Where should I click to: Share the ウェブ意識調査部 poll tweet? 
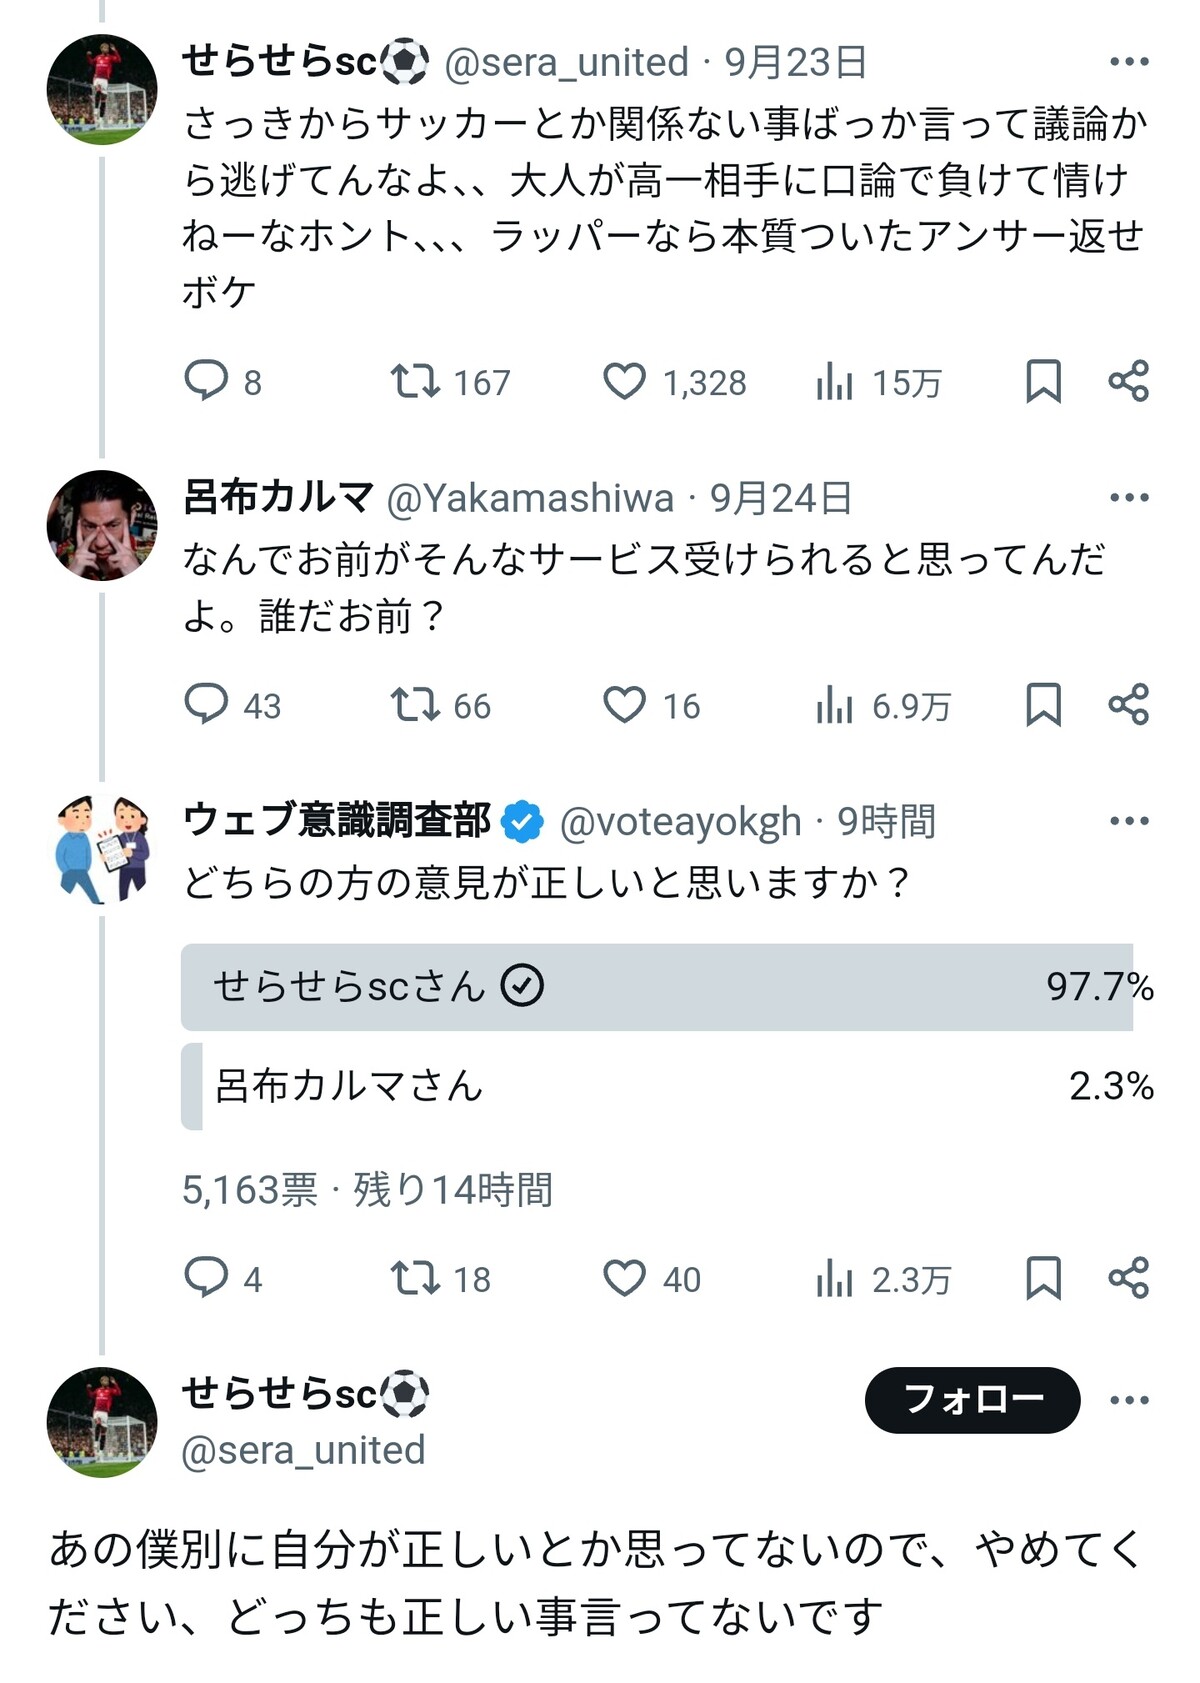coord(1128,1278)
